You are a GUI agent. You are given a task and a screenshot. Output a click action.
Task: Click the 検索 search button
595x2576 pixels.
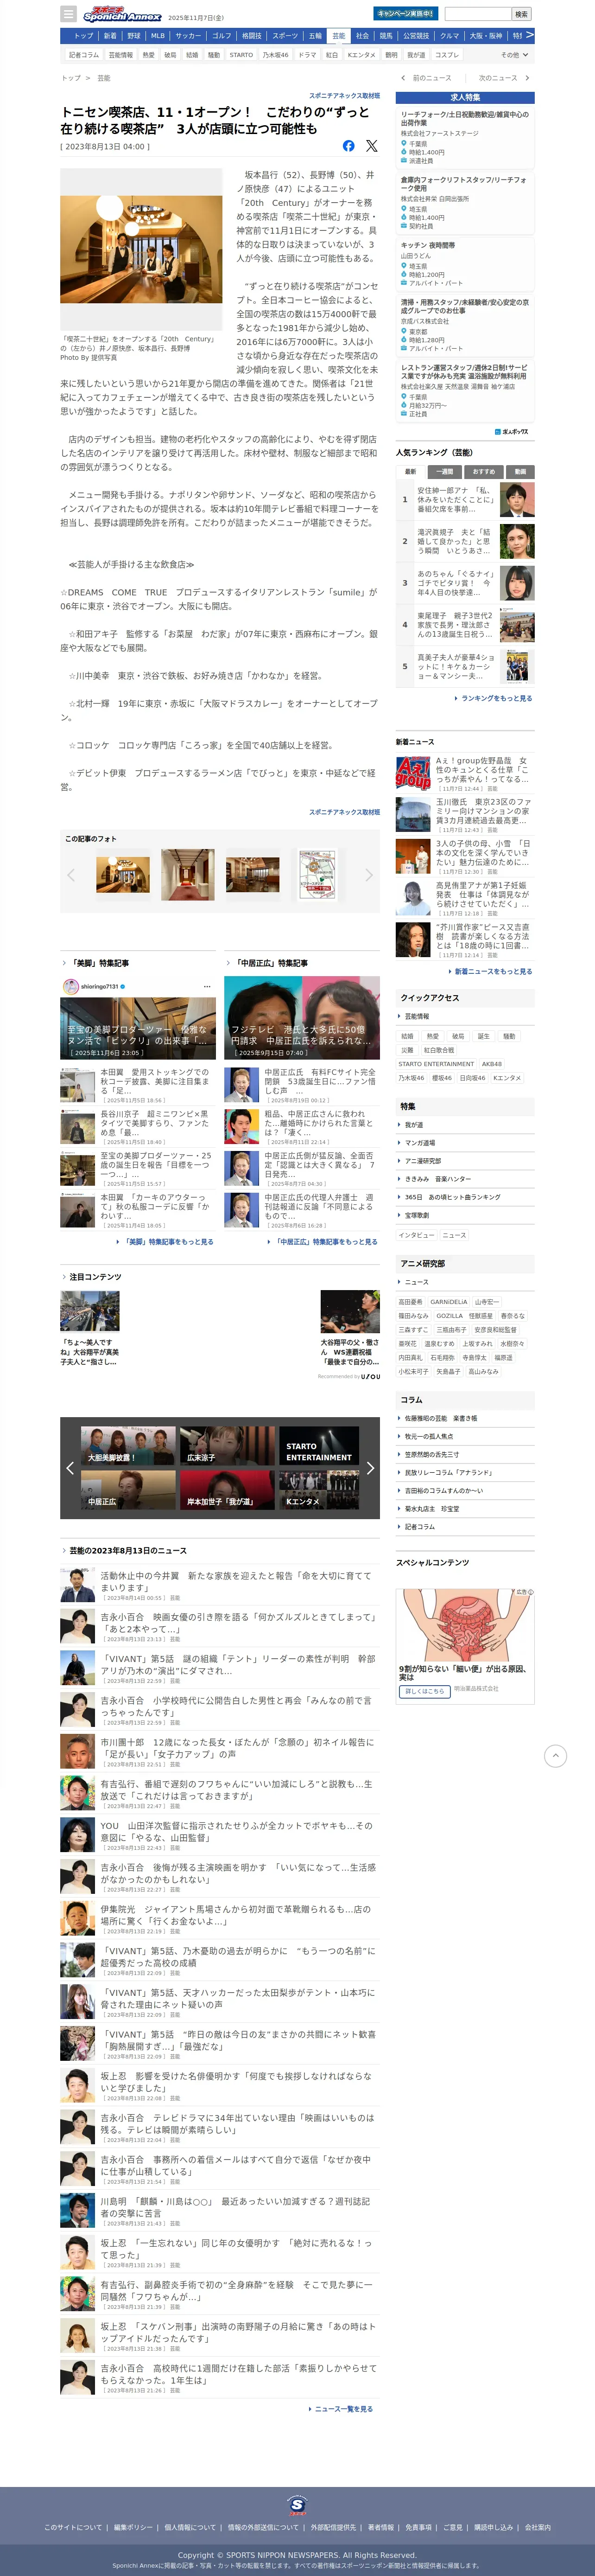point(521,14)
